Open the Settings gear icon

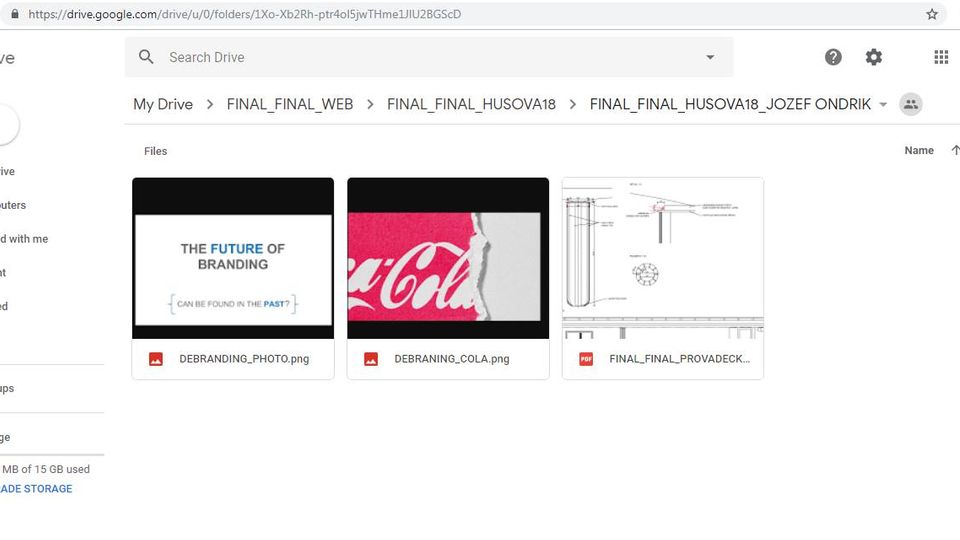click(874, 57)
